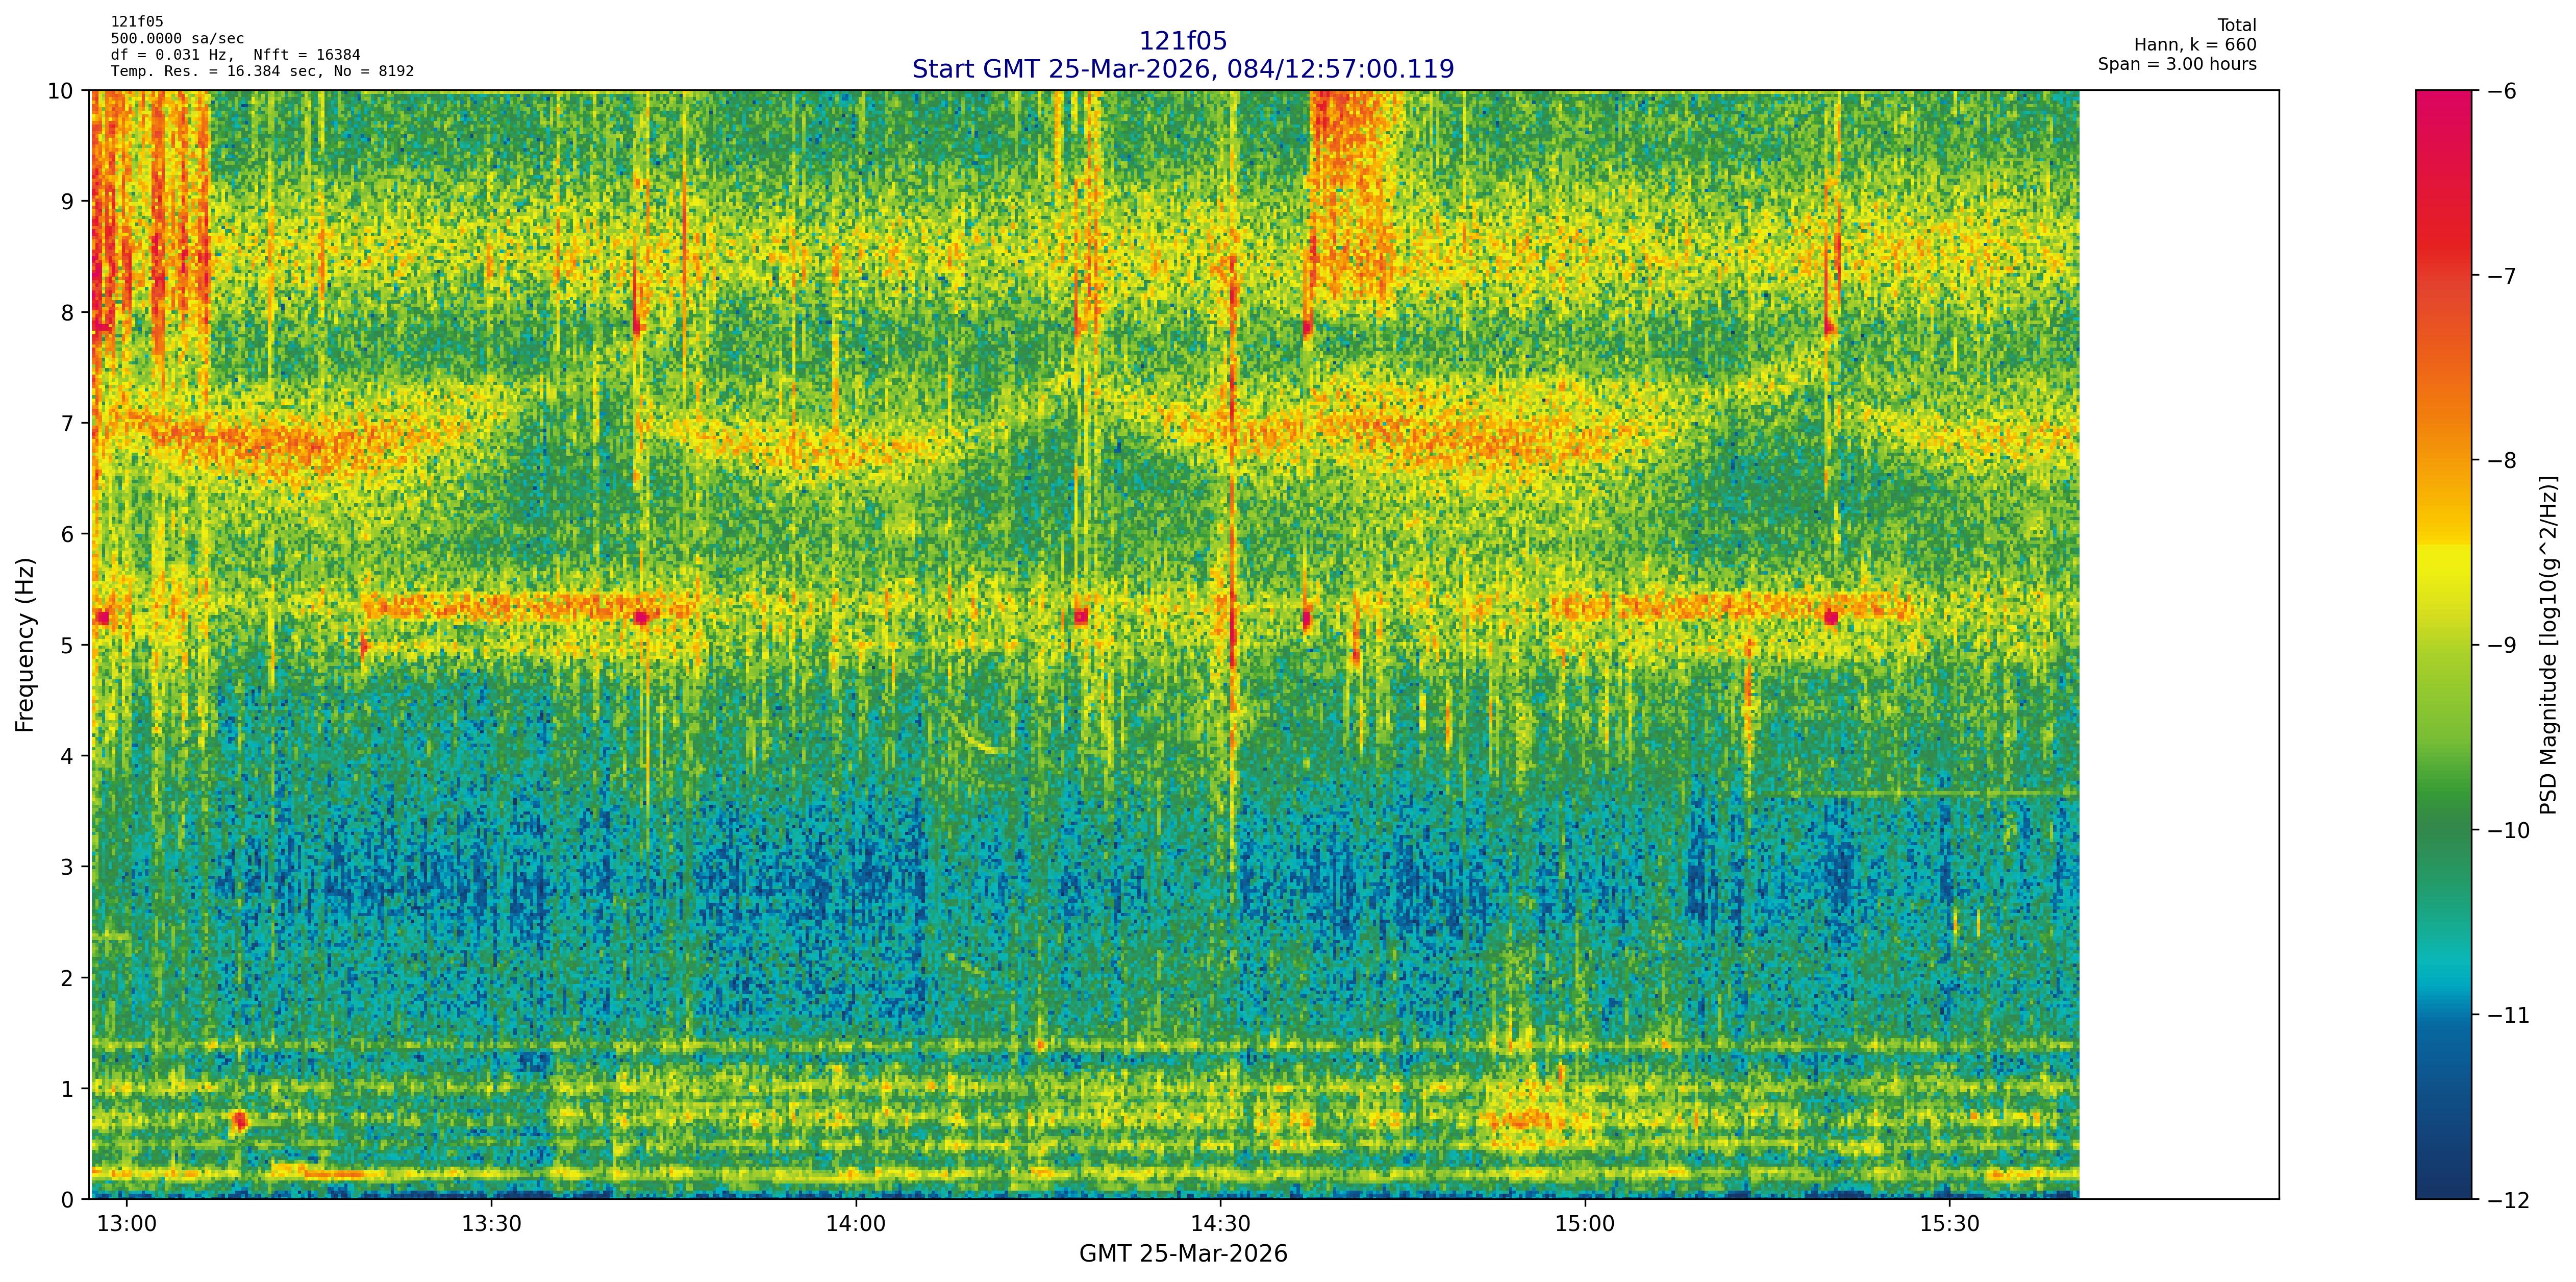
Task: Click the 'Span = 3.00 hours' text
Action: pyautogui.click(x=2176, y=64)
